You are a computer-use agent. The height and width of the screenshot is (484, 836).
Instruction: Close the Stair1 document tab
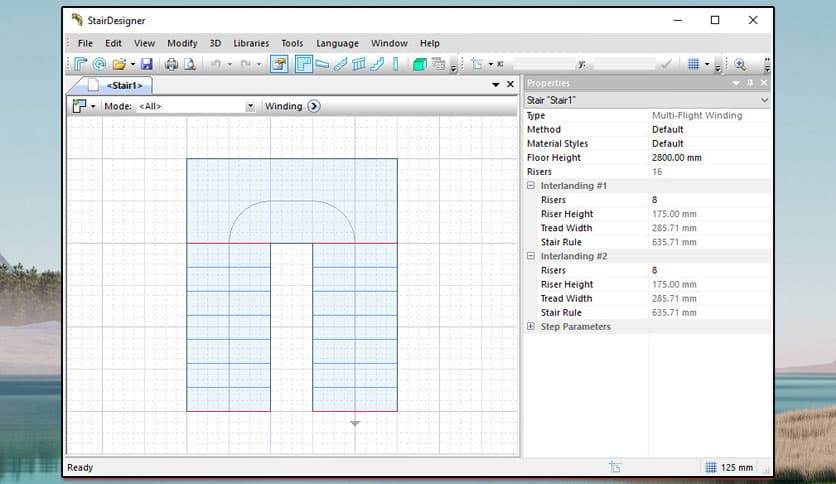coord(510,84)
